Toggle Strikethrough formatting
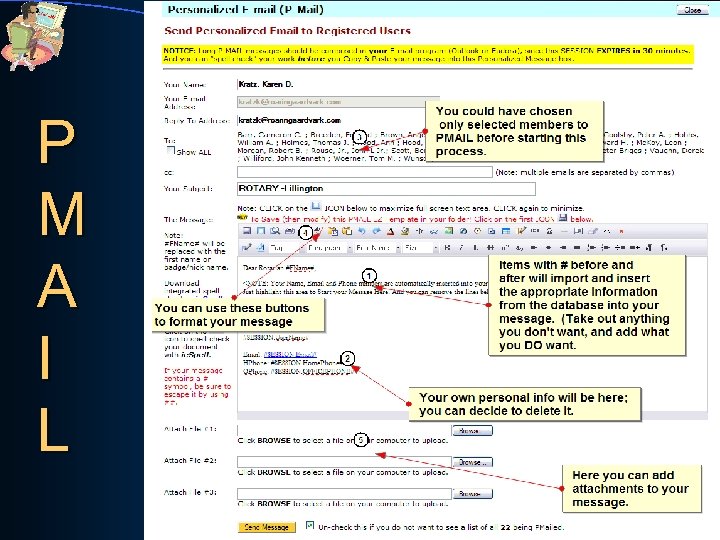 tap(491, 248)
